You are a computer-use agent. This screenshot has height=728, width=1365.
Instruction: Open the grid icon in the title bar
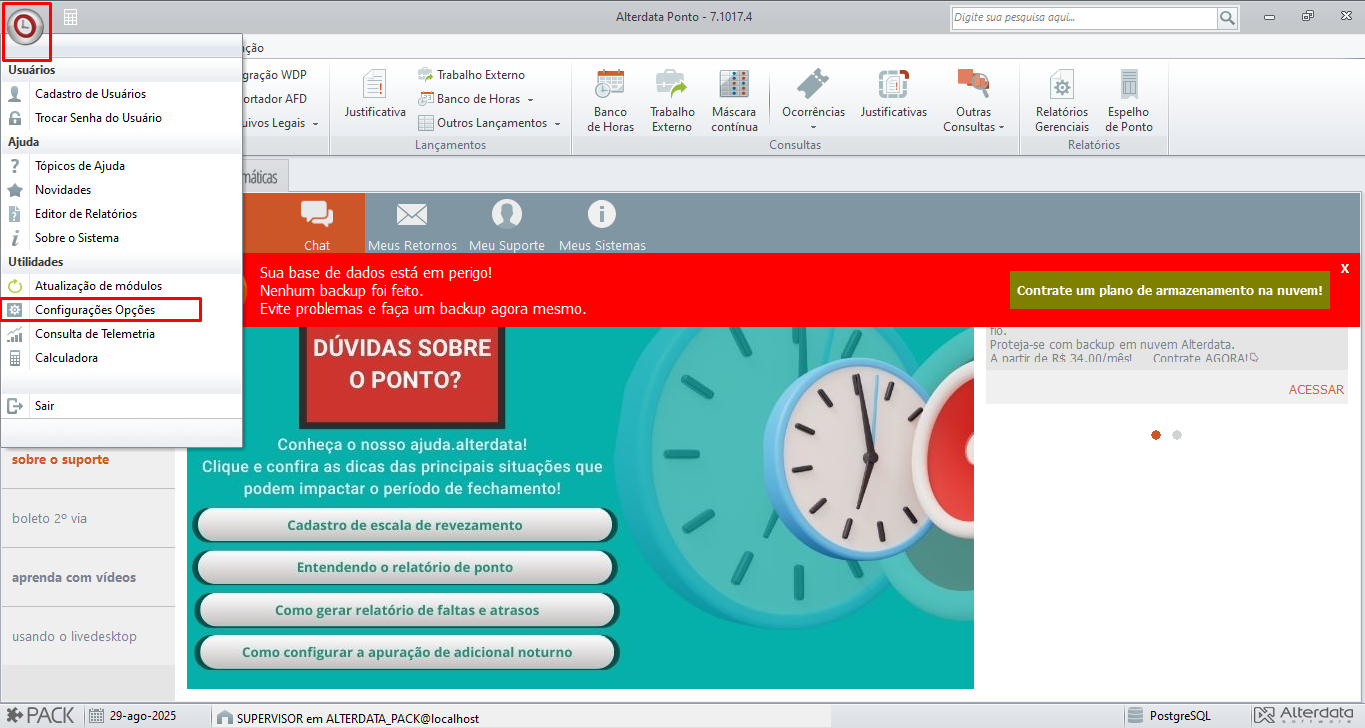70,17
